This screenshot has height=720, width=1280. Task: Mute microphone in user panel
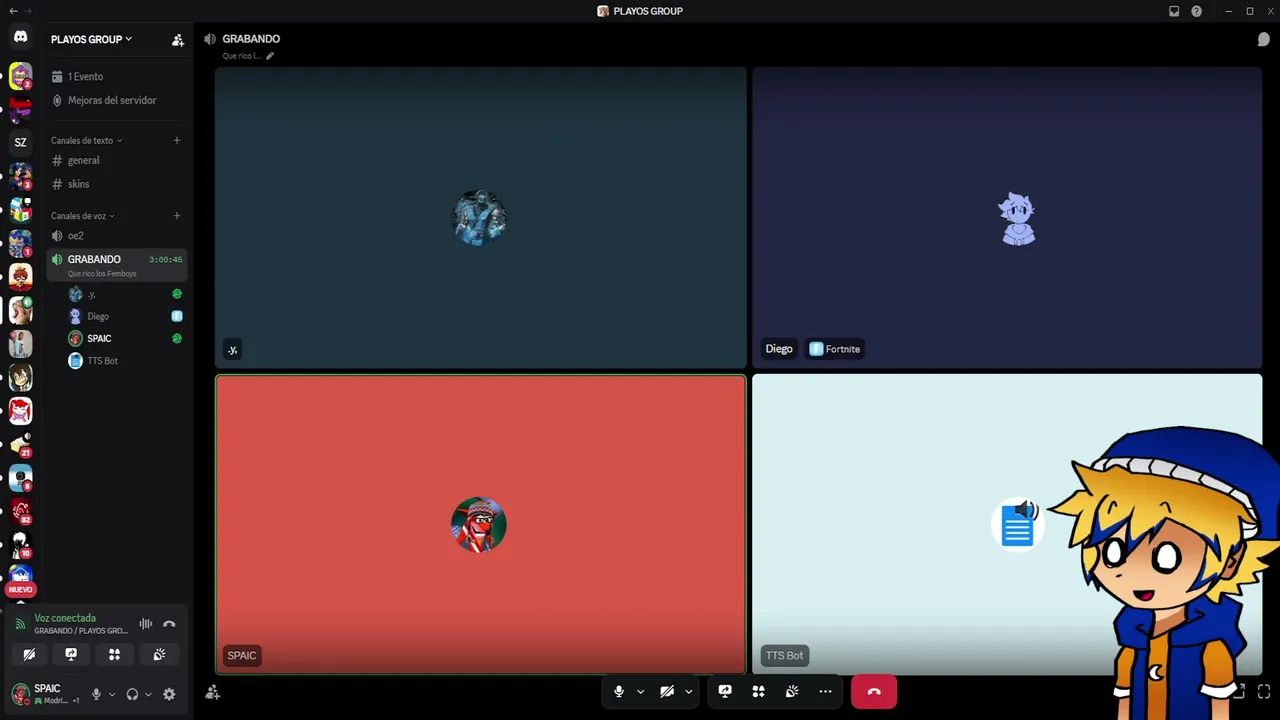click(x=97, y=694)
